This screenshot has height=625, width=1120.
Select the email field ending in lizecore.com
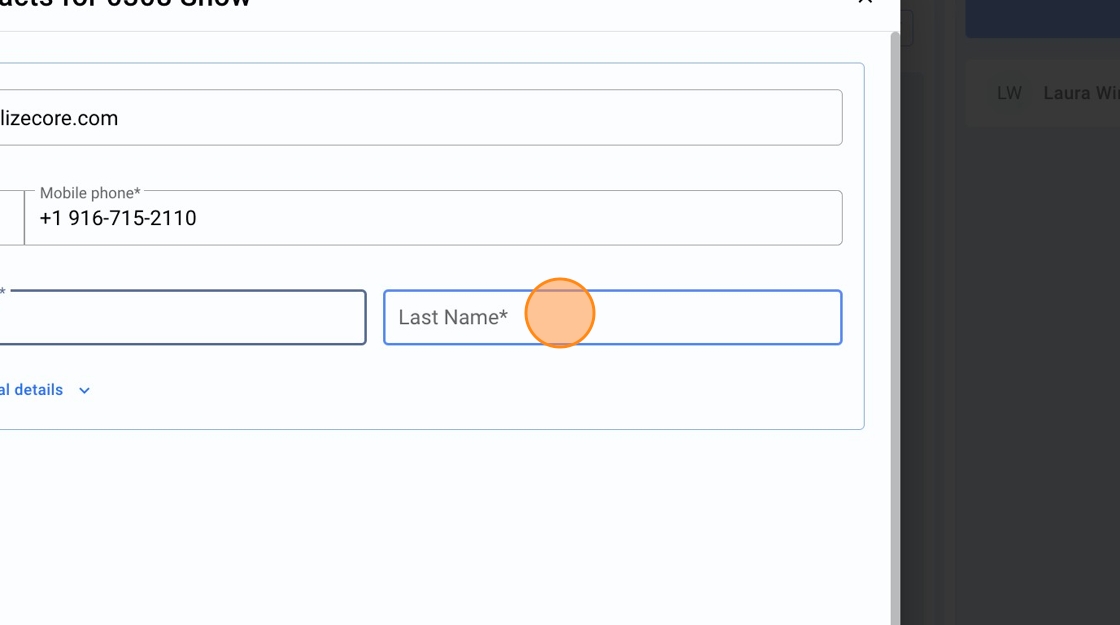[x=420, y=118]
